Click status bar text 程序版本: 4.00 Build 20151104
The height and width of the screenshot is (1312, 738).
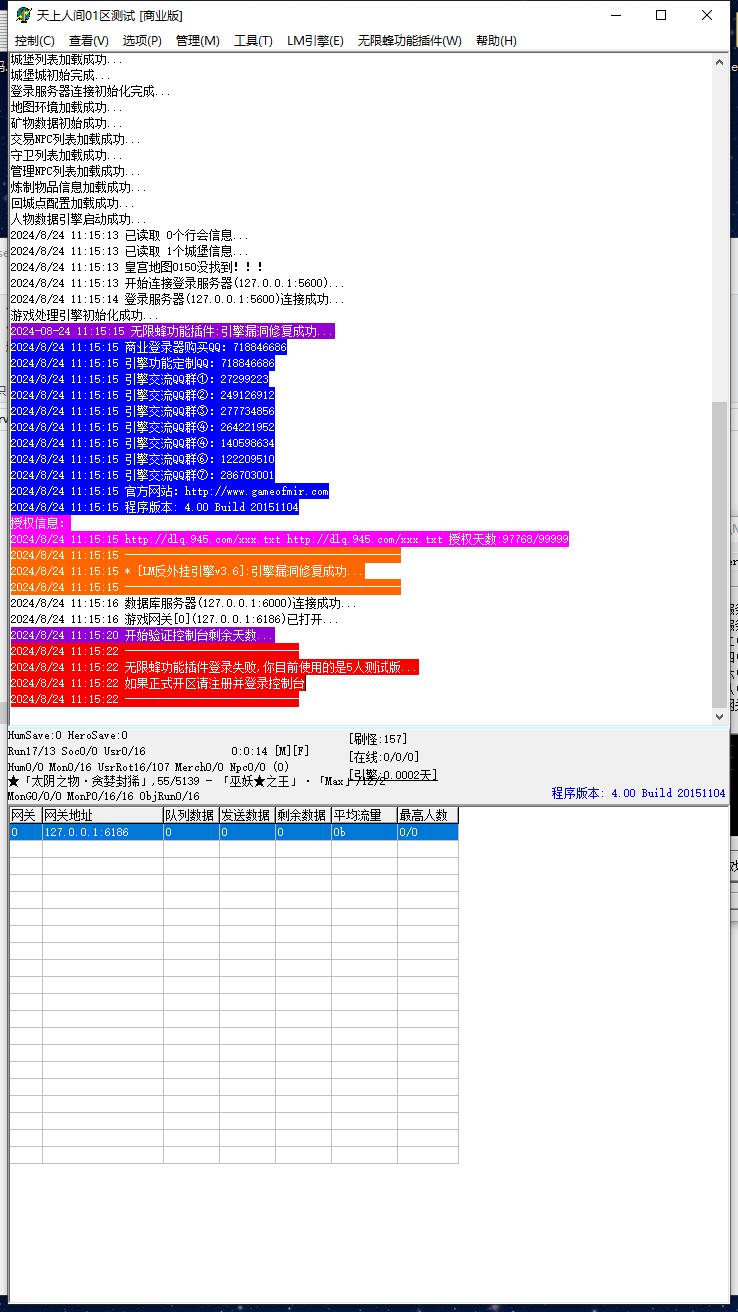pos(638,793)
